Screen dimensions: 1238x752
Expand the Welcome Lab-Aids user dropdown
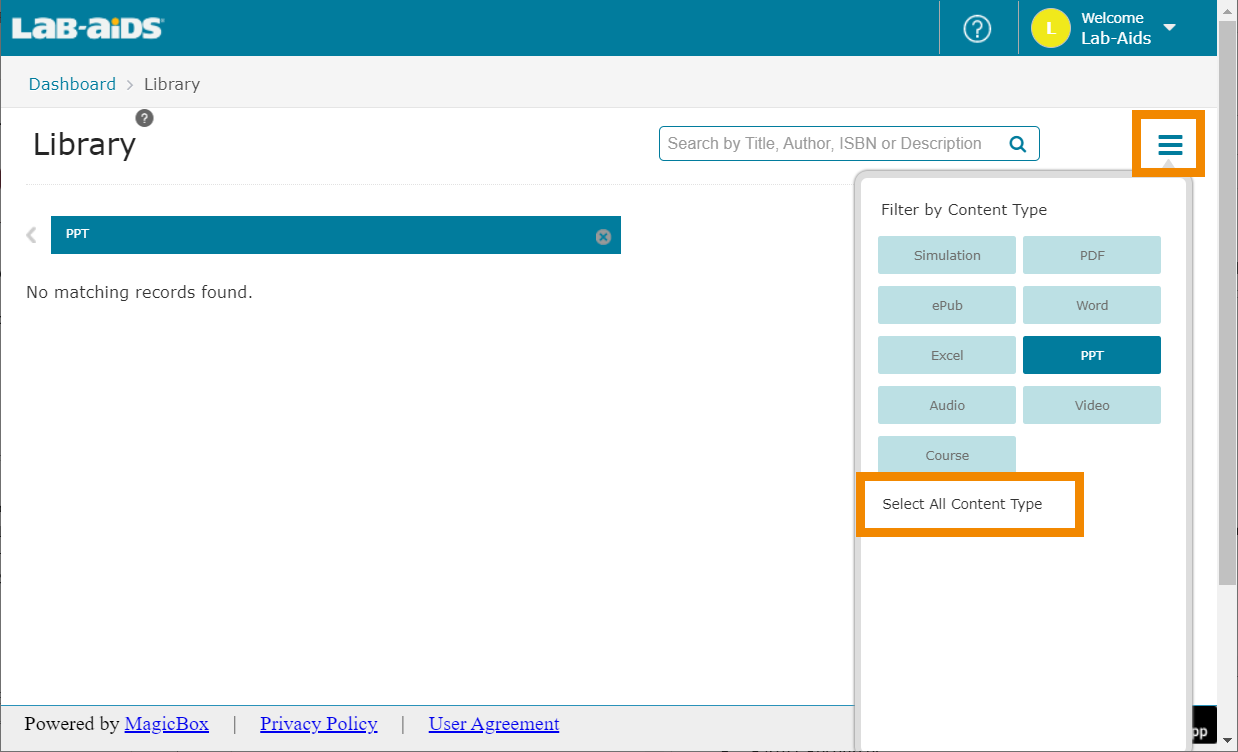pos(1169,28)
